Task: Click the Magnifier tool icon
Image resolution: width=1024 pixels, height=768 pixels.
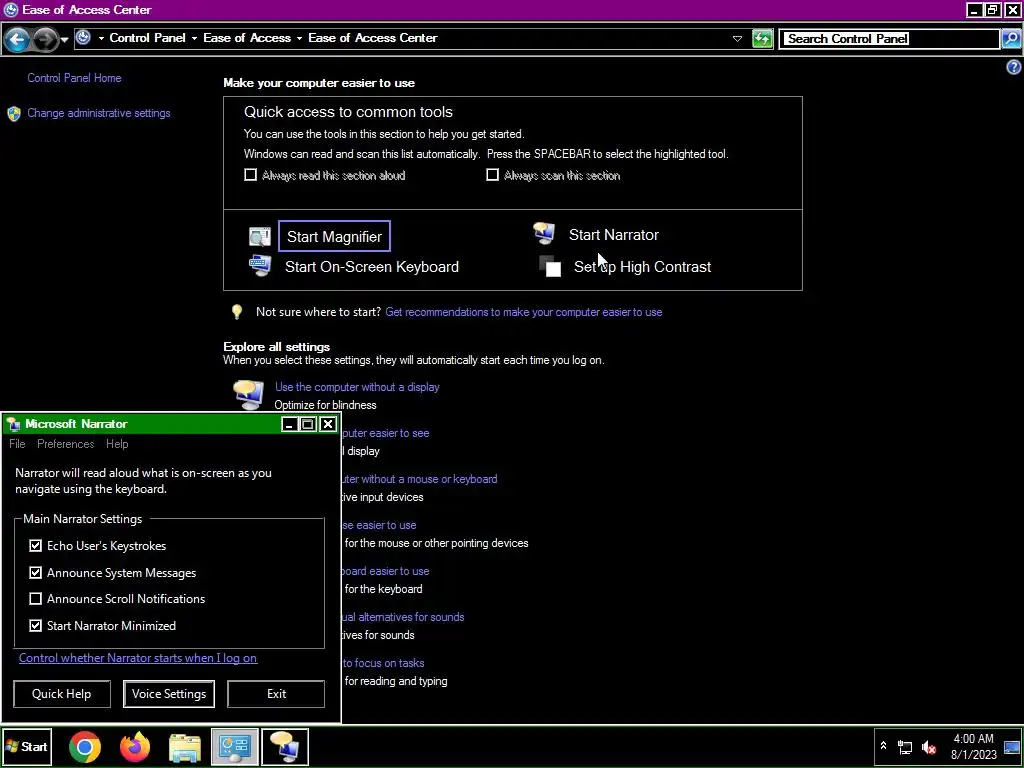Action: tap(260, 236)
